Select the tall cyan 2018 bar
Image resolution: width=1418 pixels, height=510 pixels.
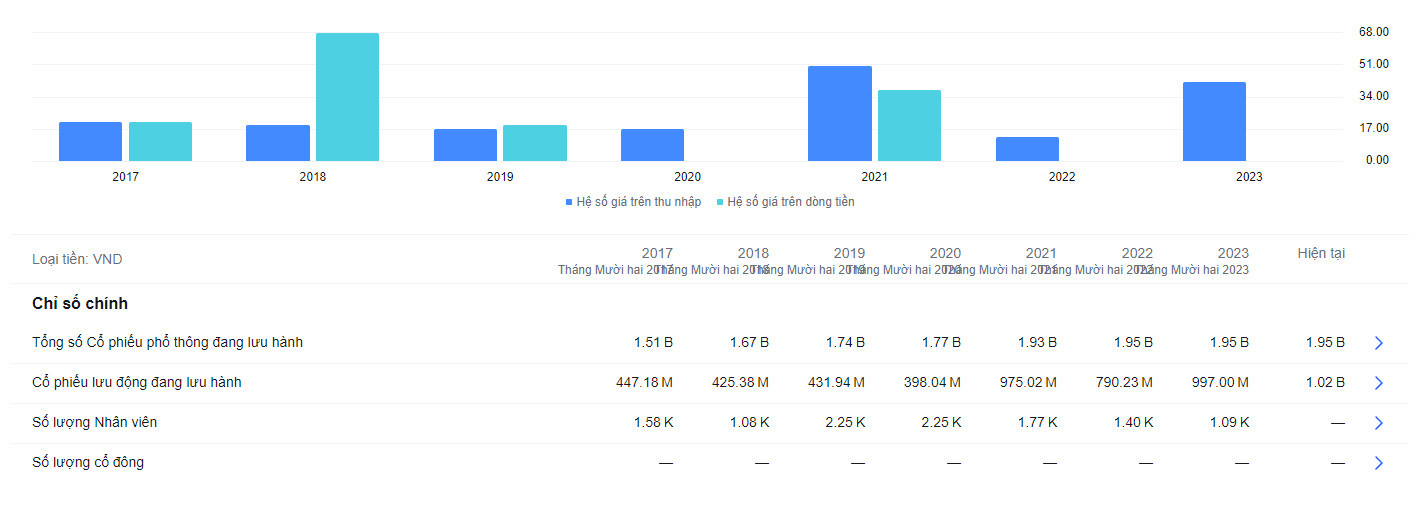click(347, 97)
